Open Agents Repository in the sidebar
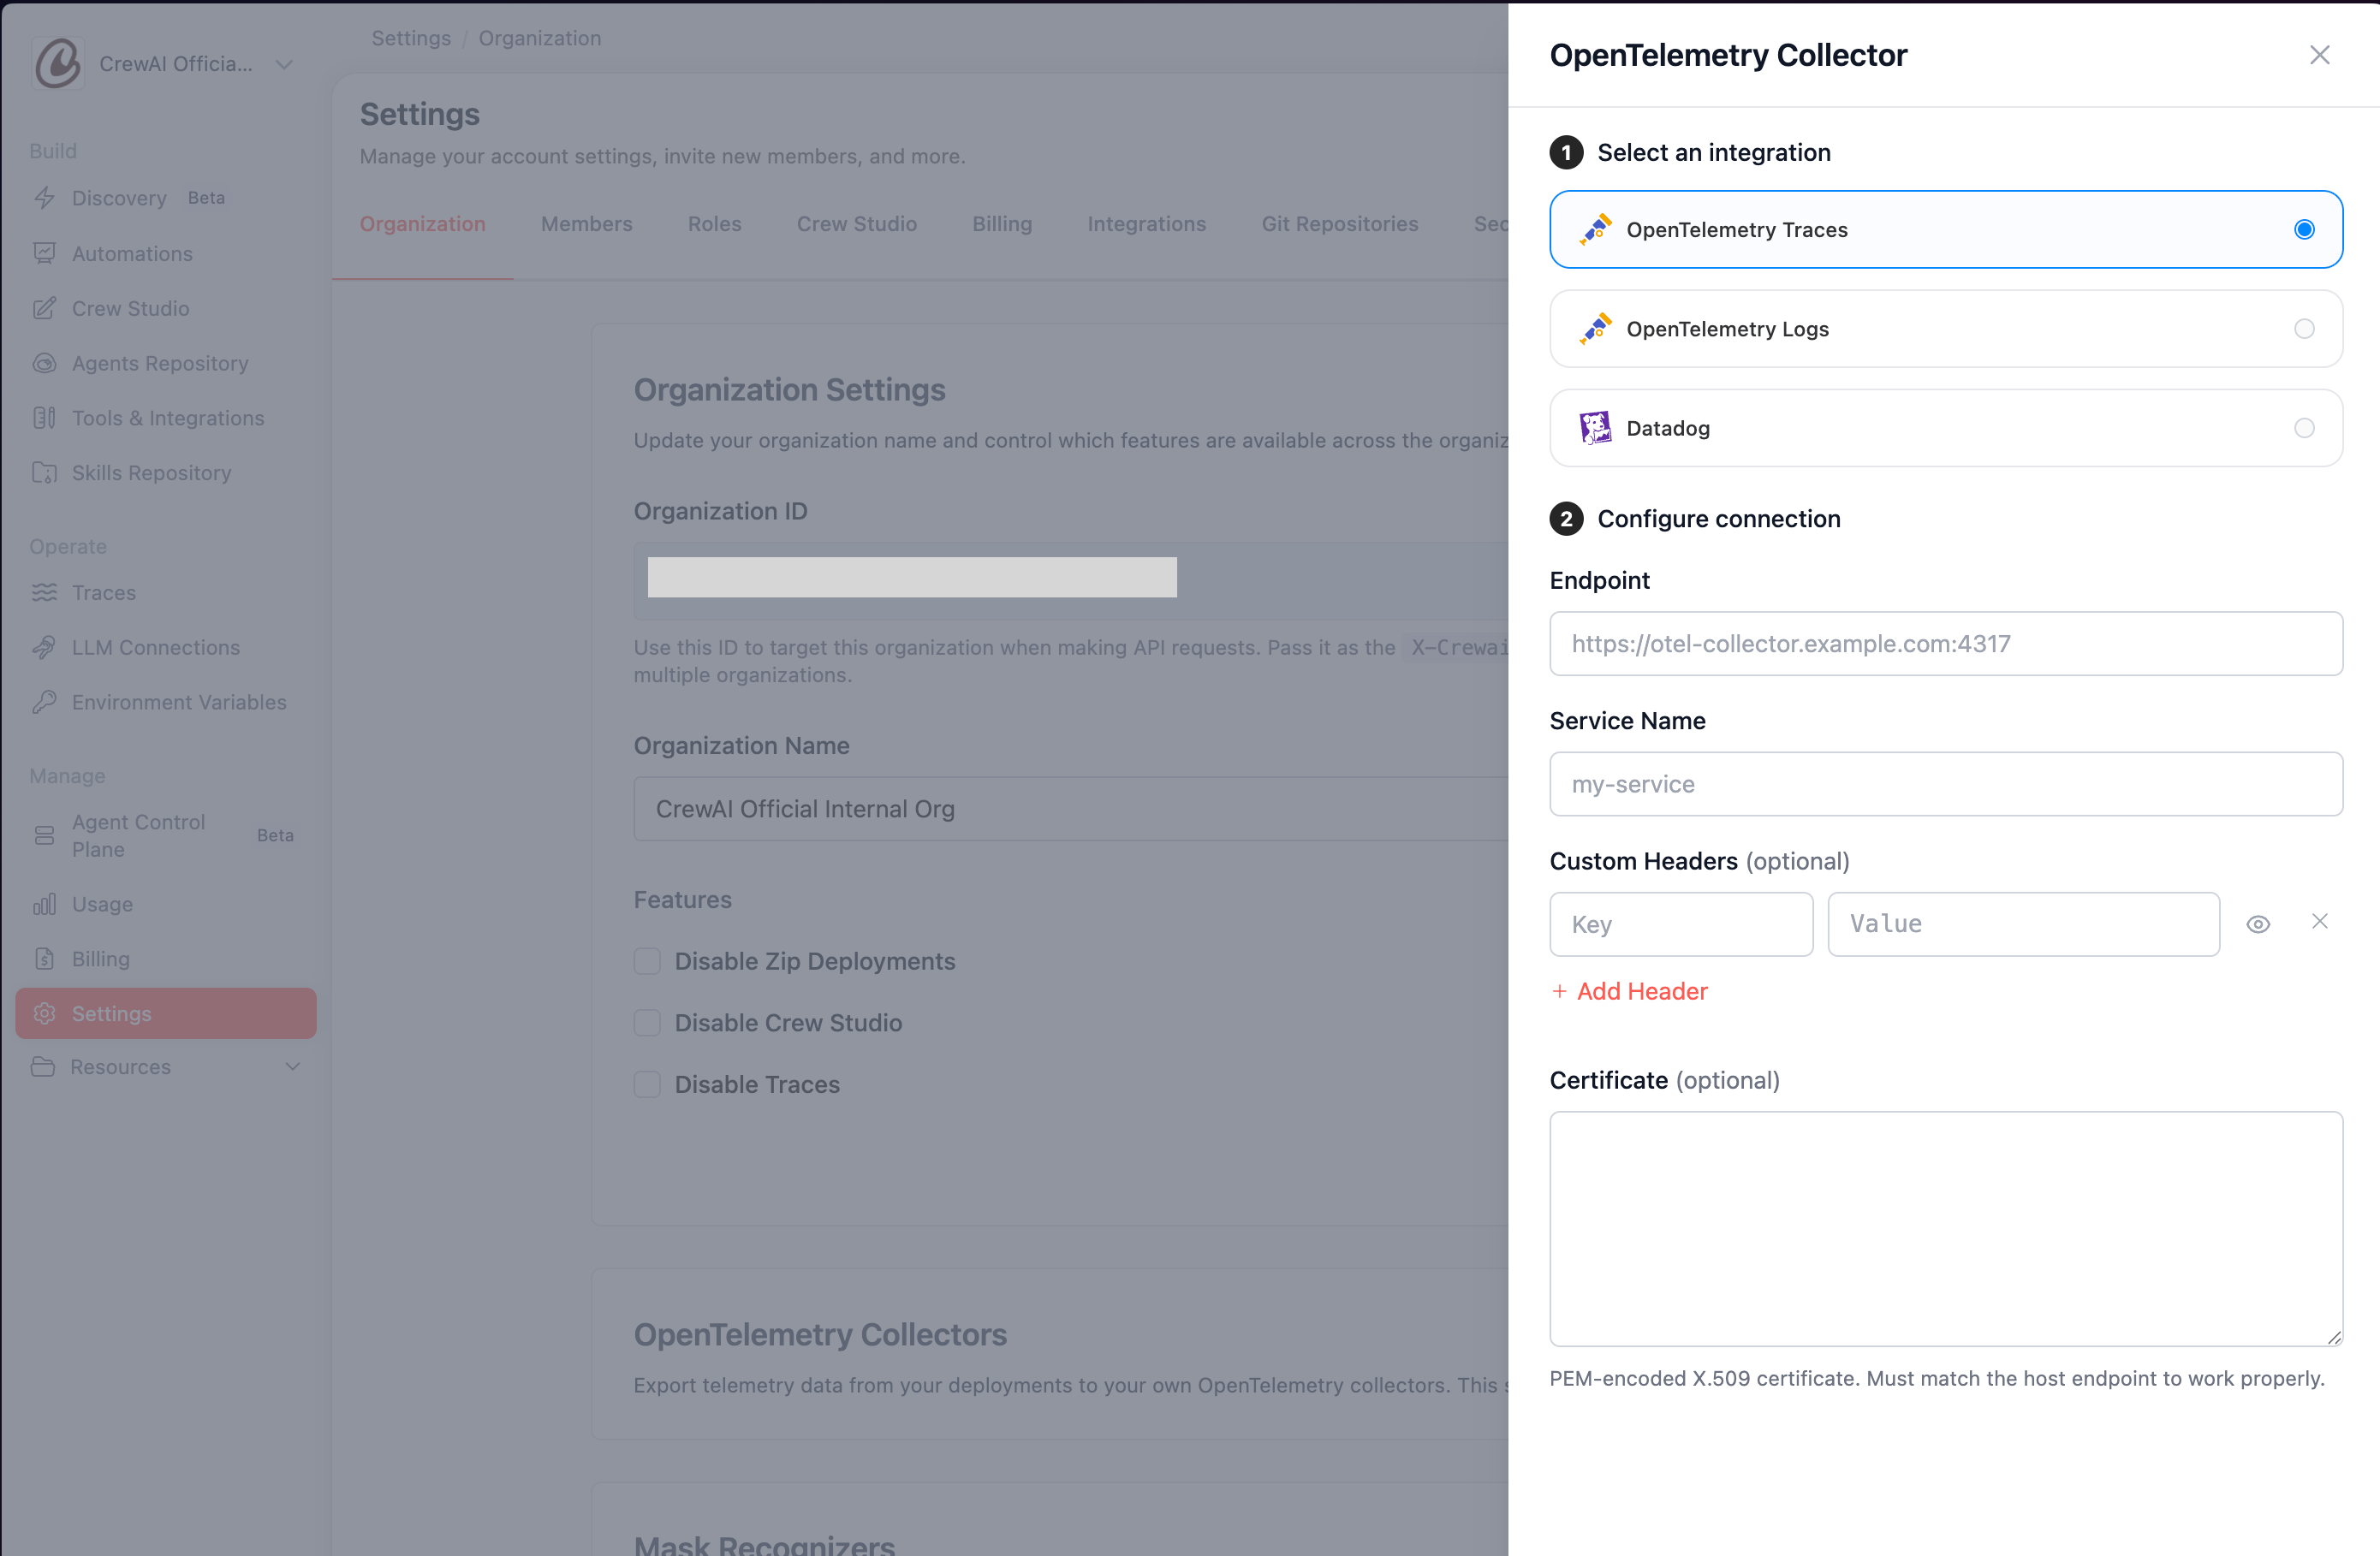This screenshot has width=2380, height=1556. pyautogui.click(x=166, y=363)
